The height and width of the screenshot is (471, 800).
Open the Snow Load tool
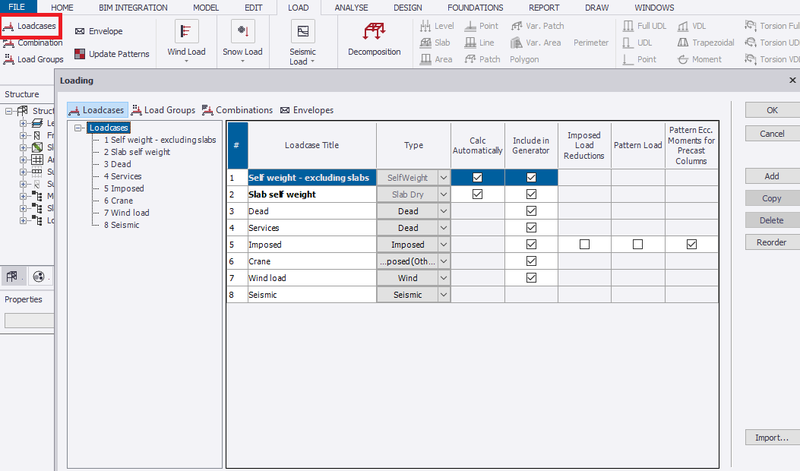click(x=242, y=40)
